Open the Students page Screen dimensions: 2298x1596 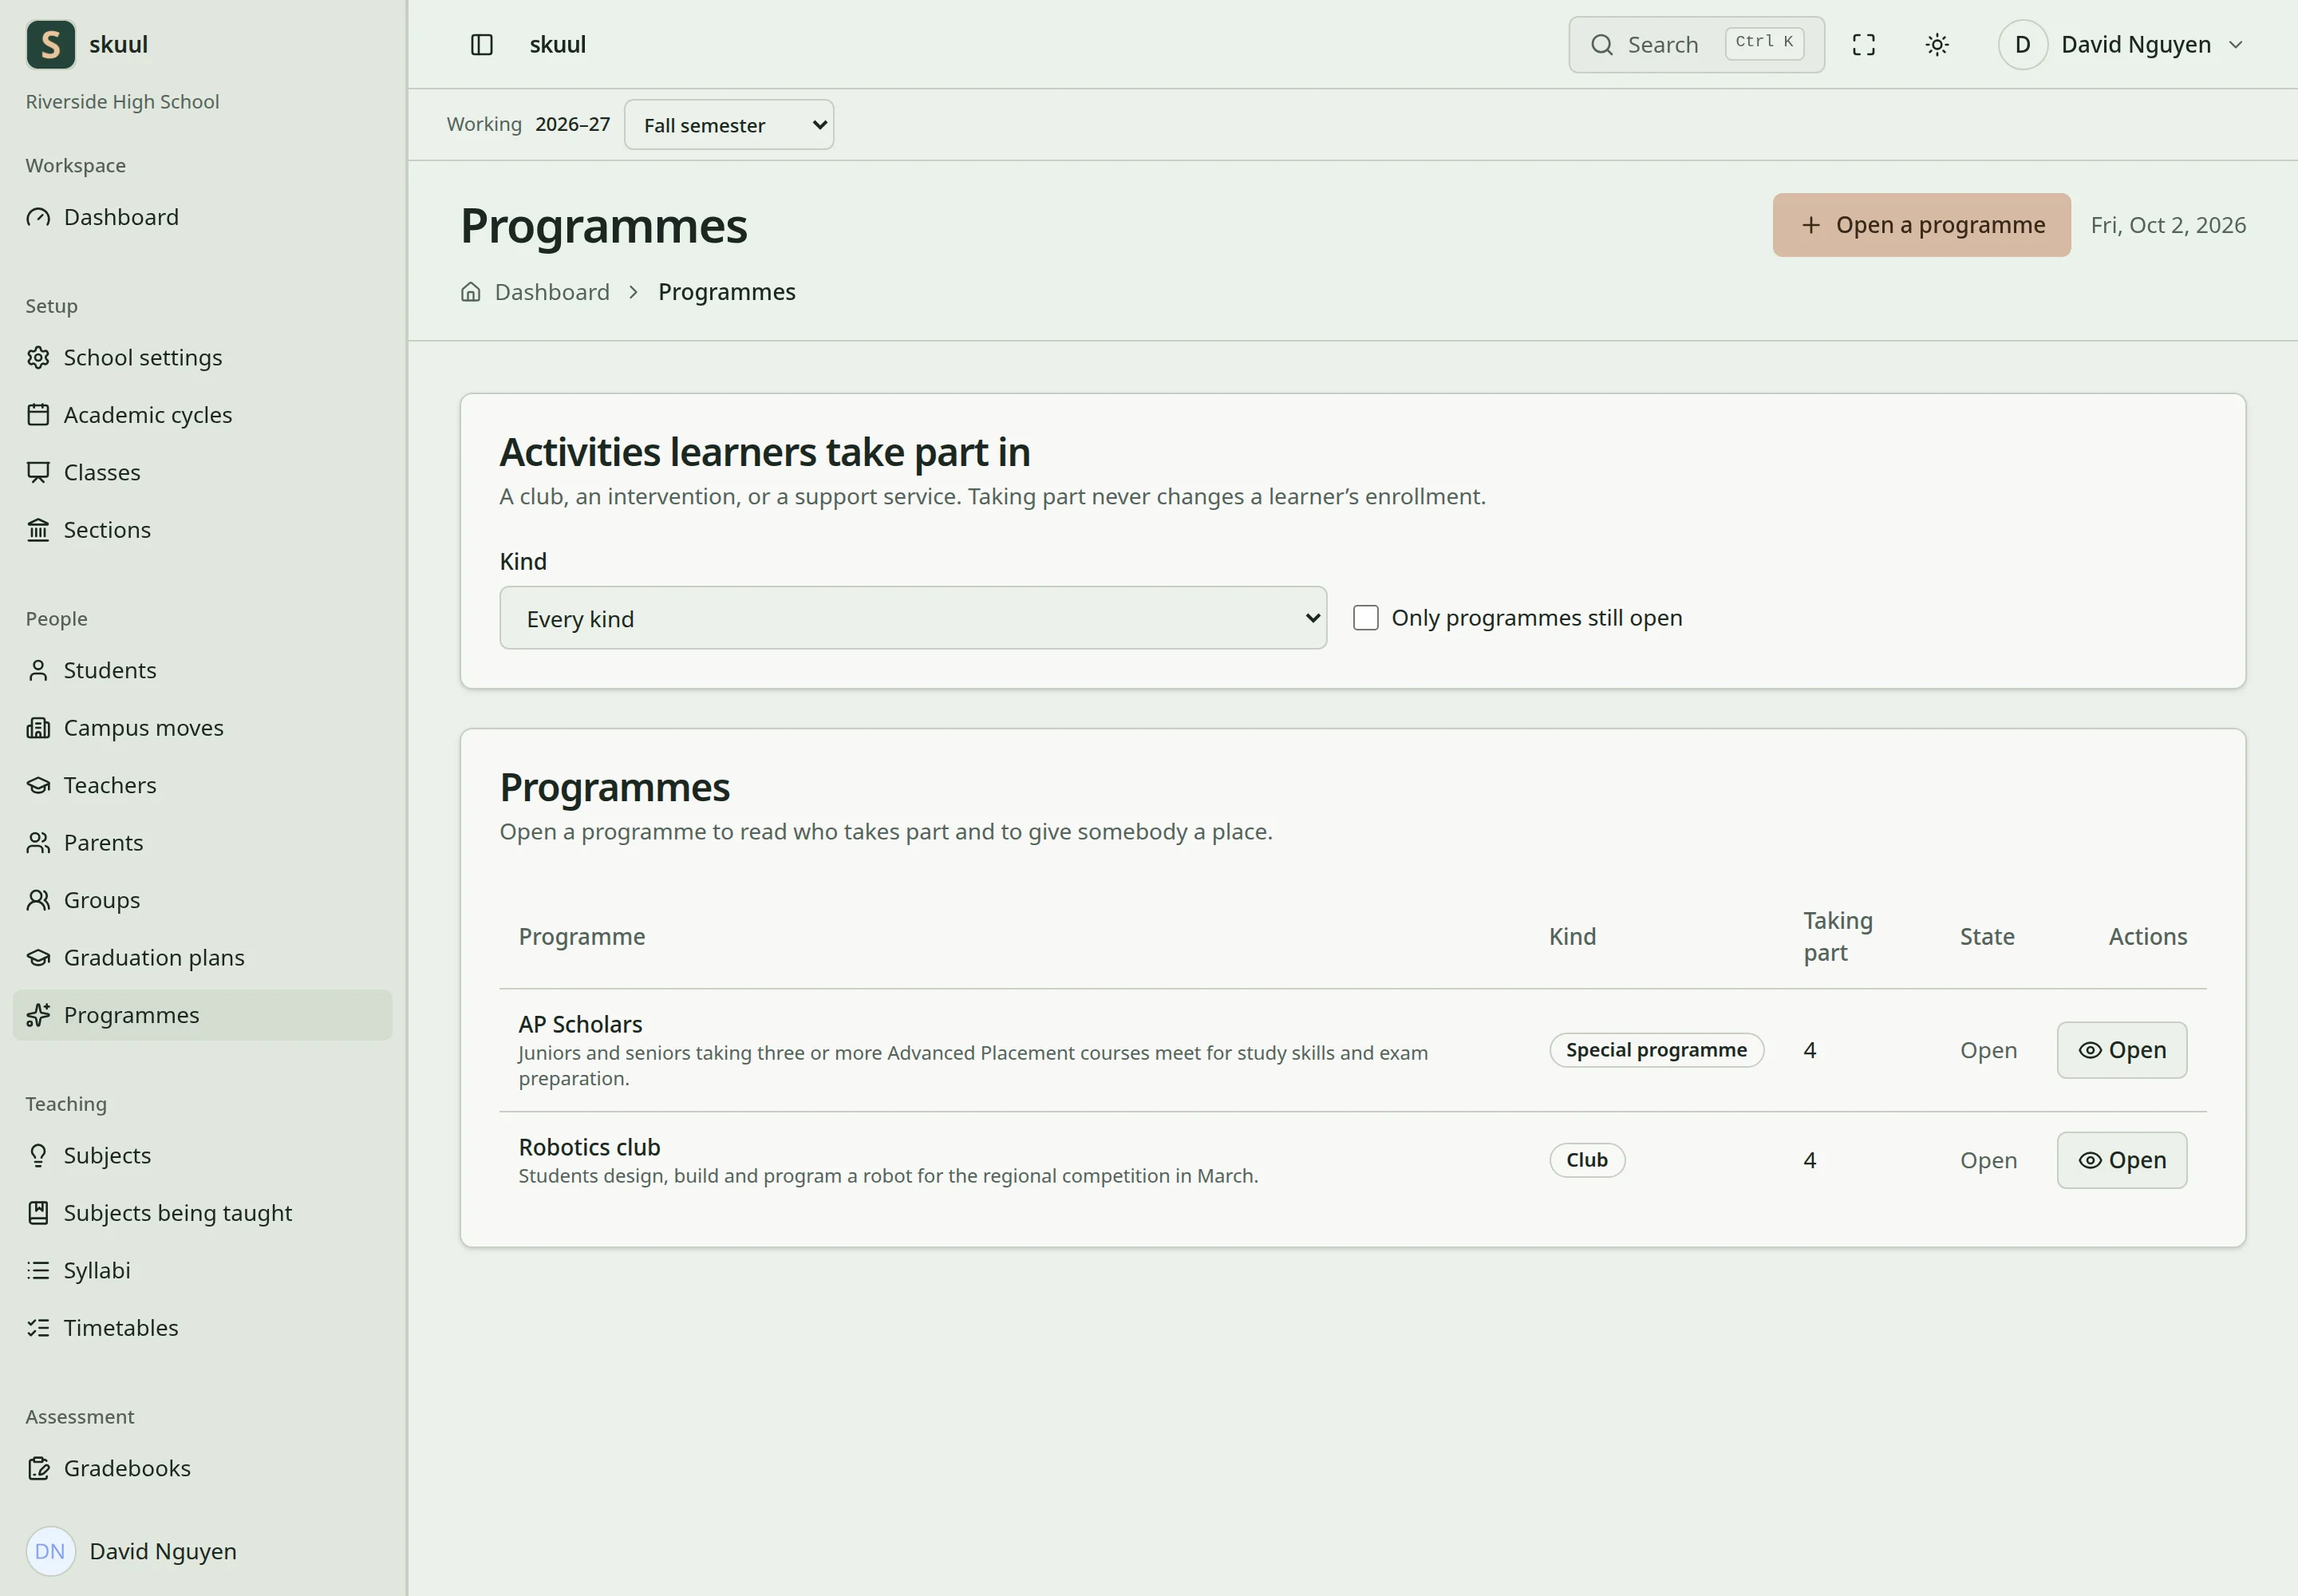[x=203, y=670]
